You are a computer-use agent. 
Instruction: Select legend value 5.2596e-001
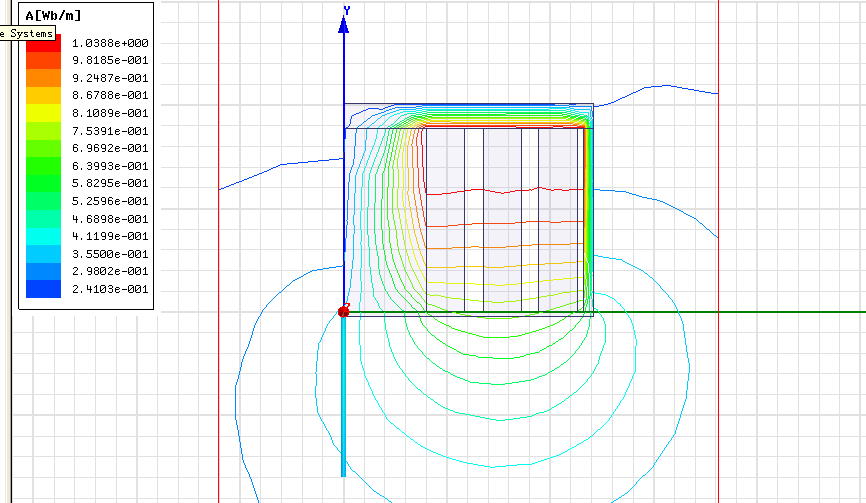pyautogui.click(x=110, y=201)
